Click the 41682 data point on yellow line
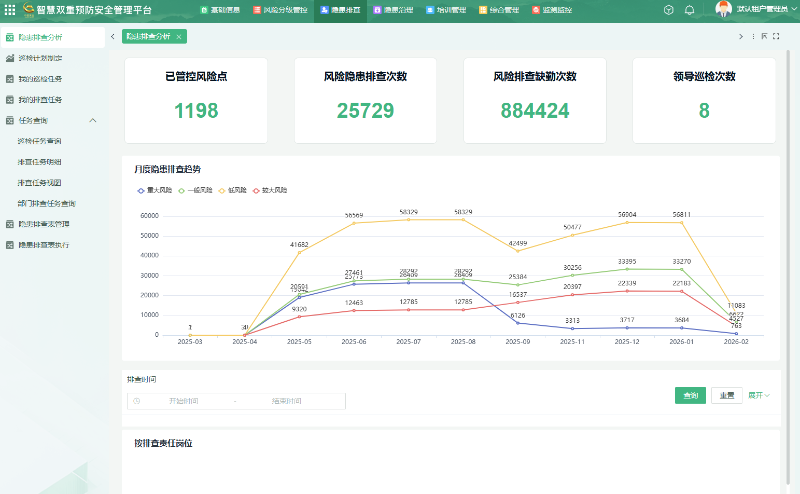The width and height of the screenshot is (800, 494). [299, 252]
